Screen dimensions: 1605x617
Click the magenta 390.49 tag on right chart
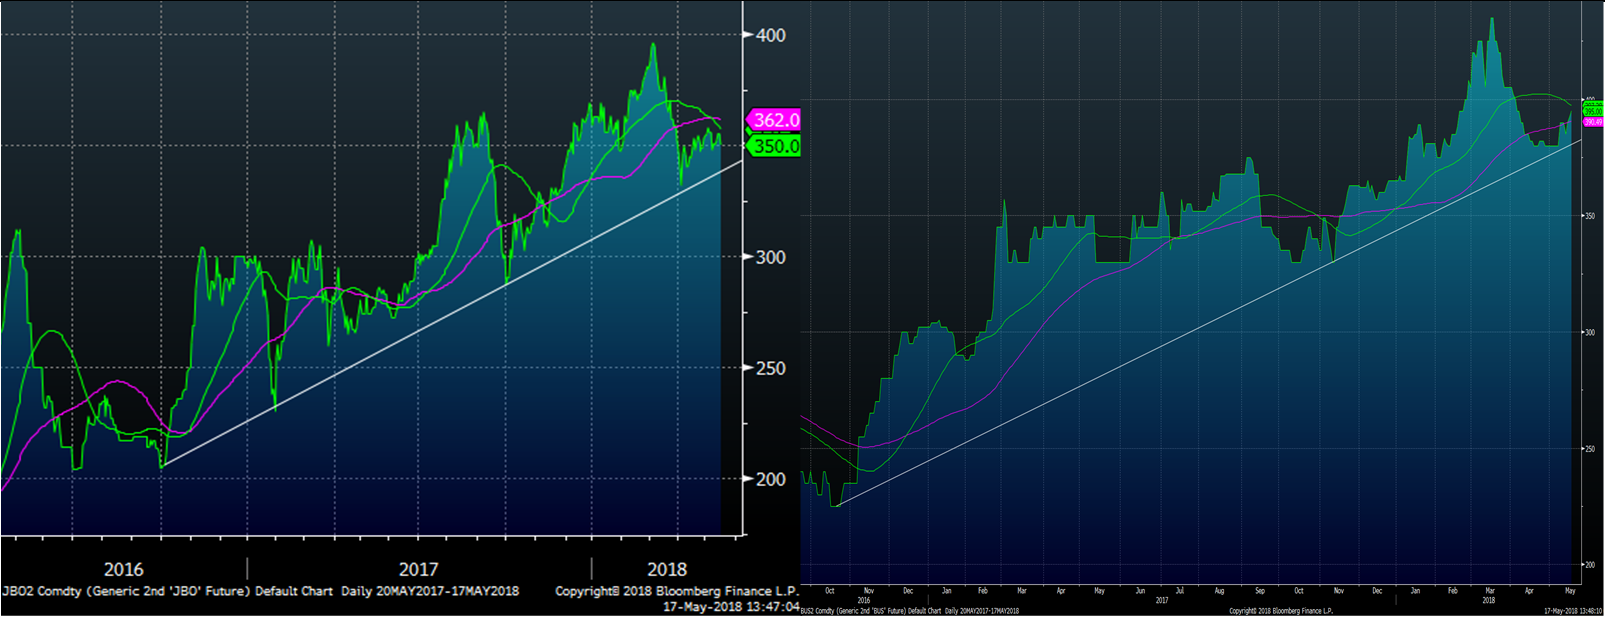tap(1592, 122)
